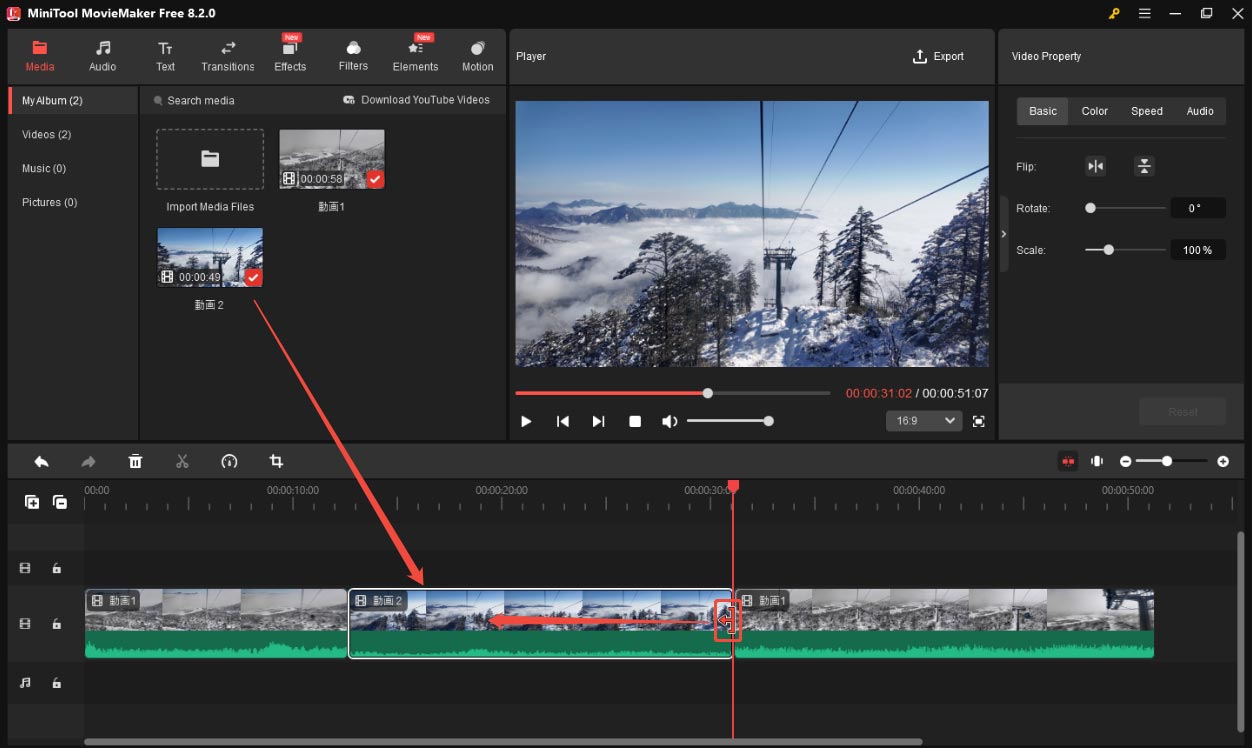This screenshot has width=1252, height=748.
Task: Toggle timeline snapping magnet icon
Action: 1068,461
